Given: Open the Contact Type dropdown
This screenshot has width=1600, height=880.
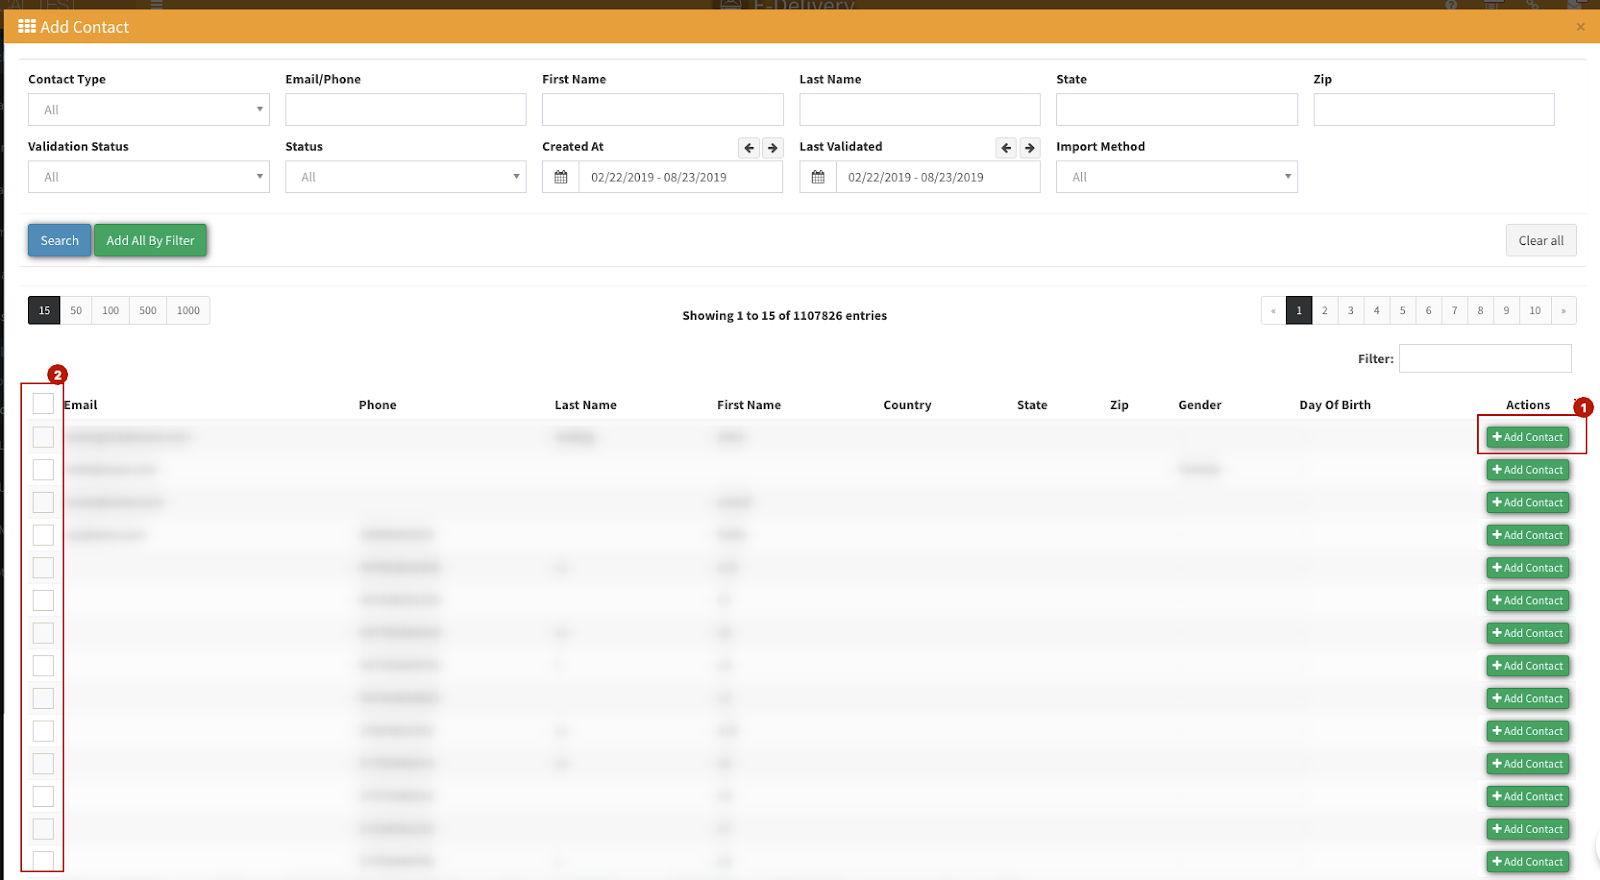Looking at the screenshot, I should (x=149, y=110).
